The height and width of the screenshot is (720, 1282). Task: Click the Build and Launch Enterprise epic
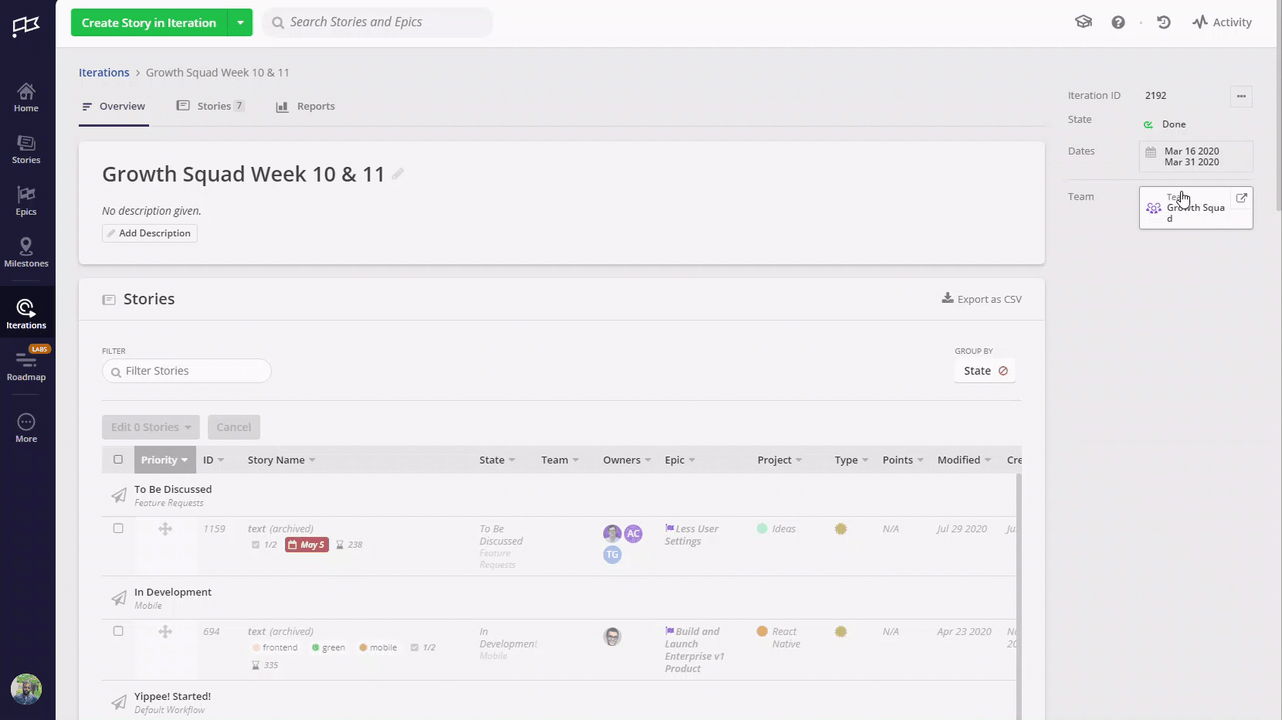pos(695,650)
